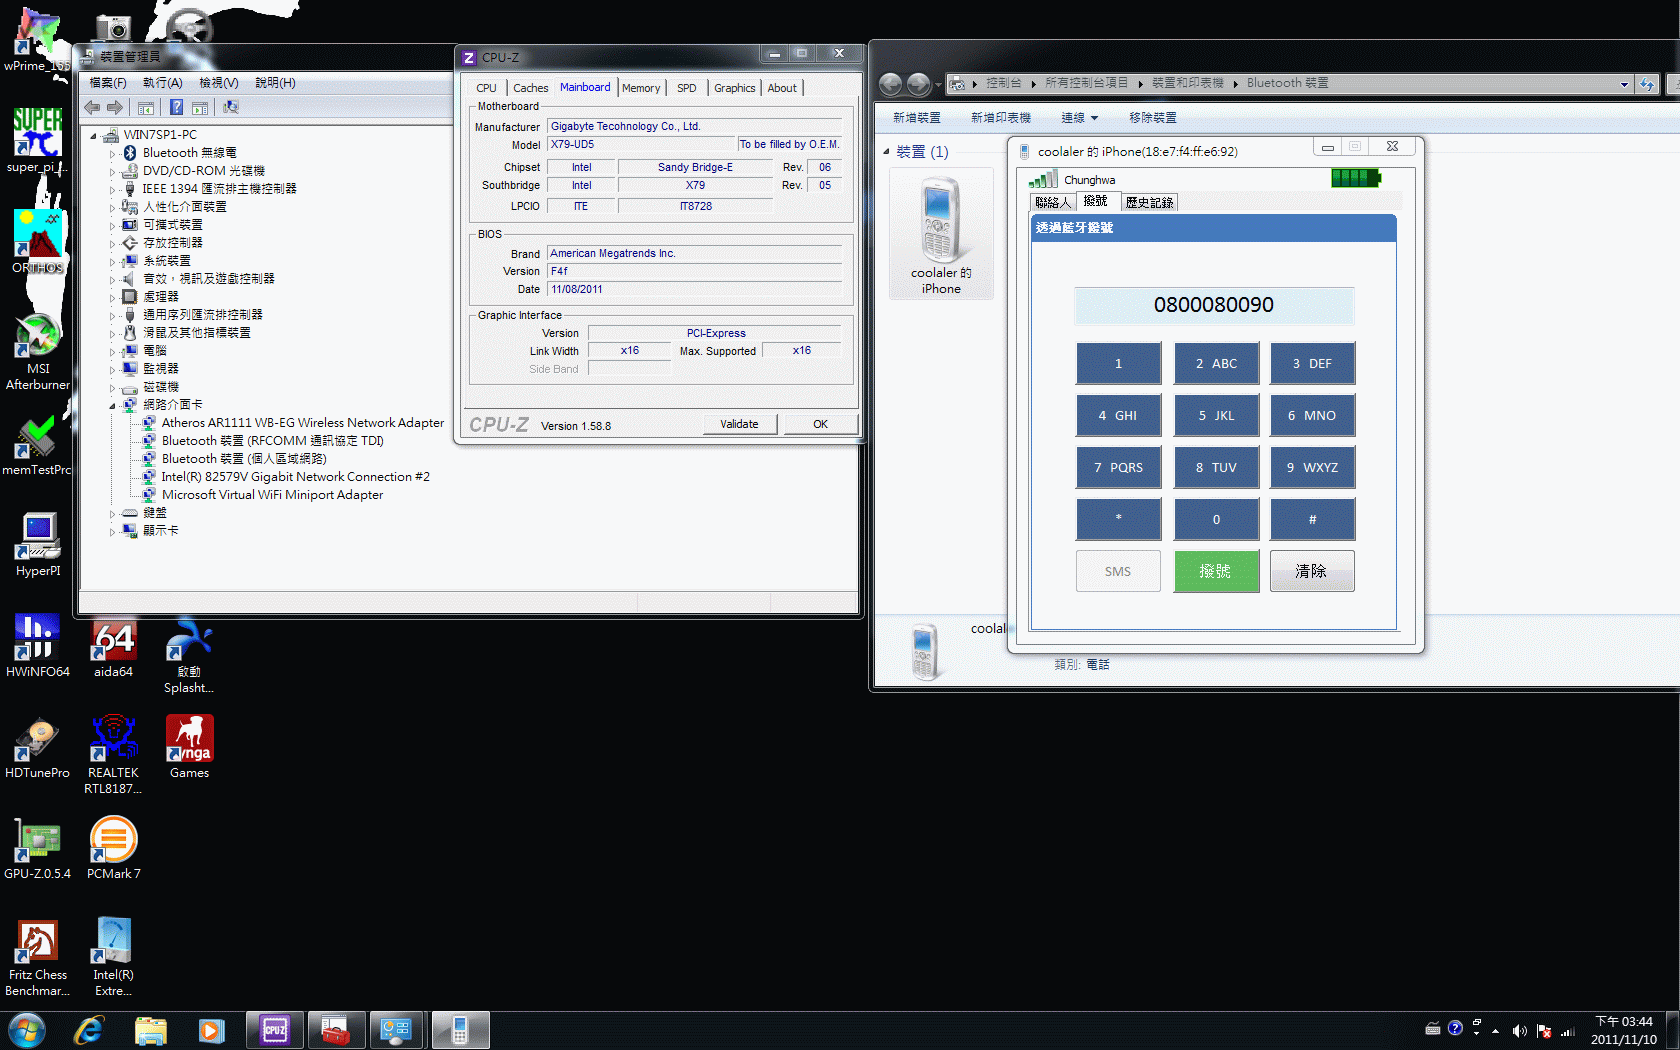
Task: Launch the ORTHOS desktop icon
Action: pyautogui.click(x=37, y=241)
